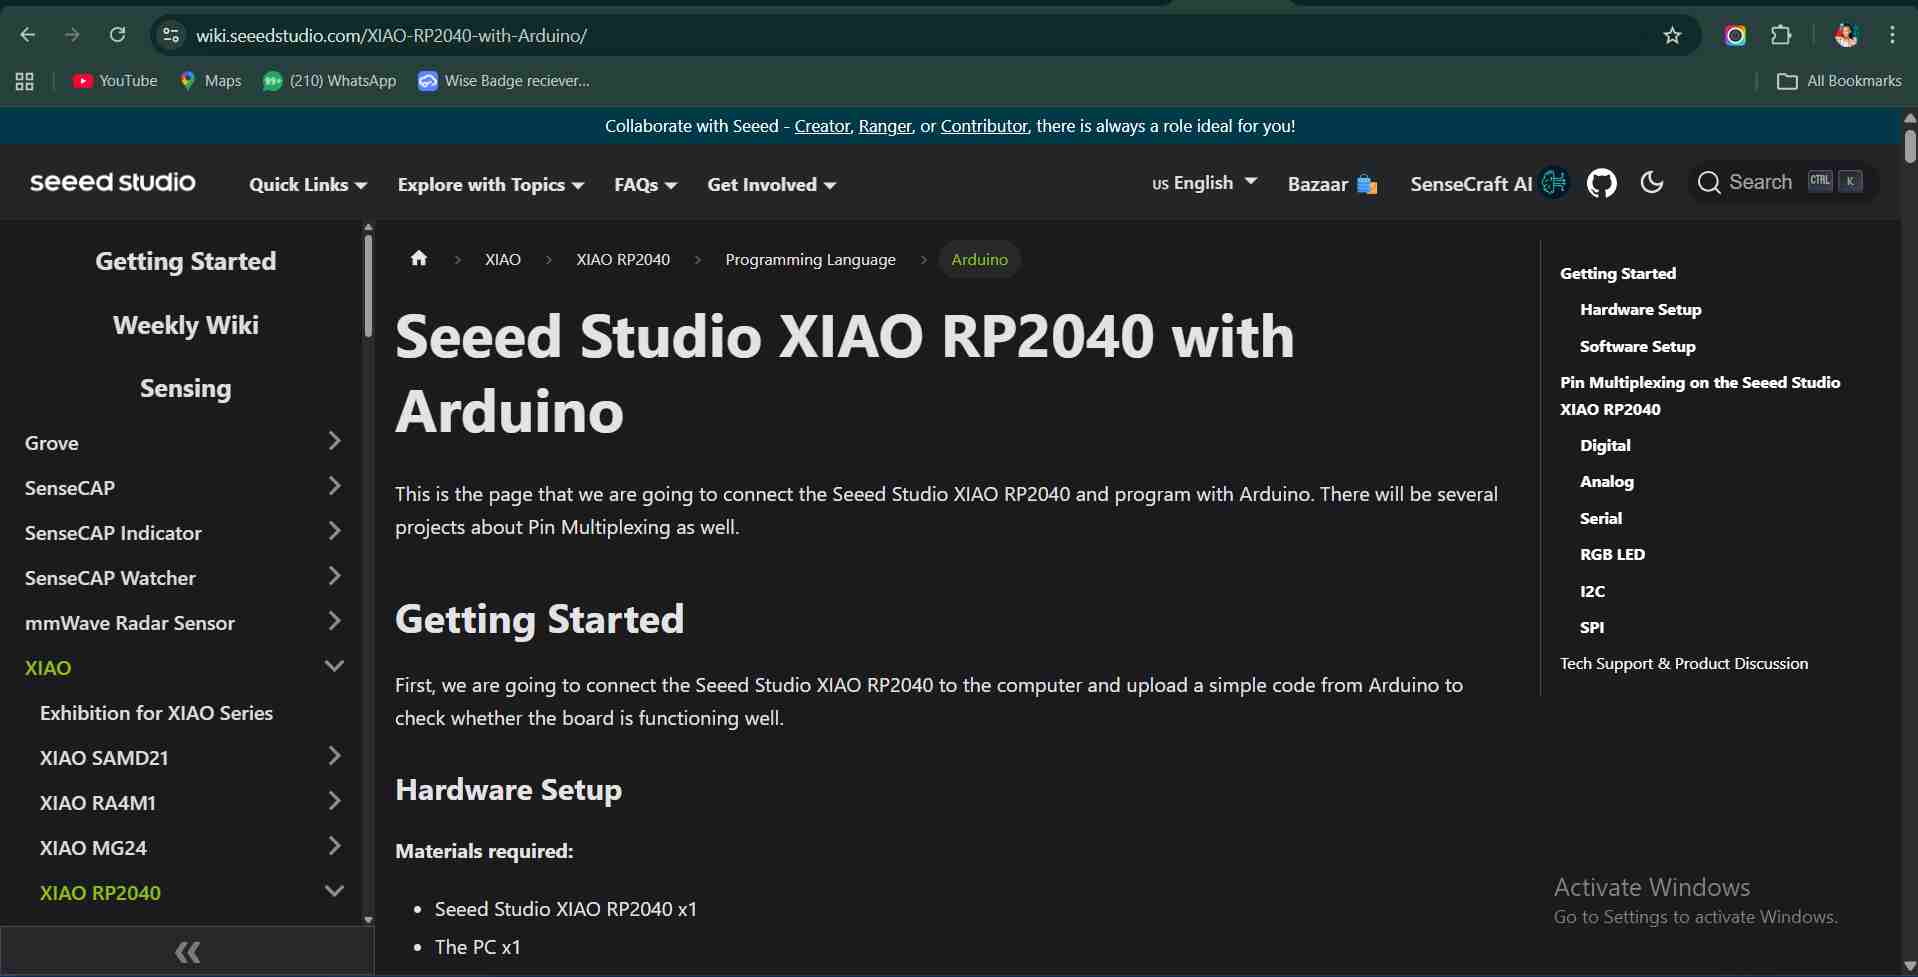1918x977 pixels.
Task: Open the Explore with Topics dropdown
Action: [x=490, y=184]
